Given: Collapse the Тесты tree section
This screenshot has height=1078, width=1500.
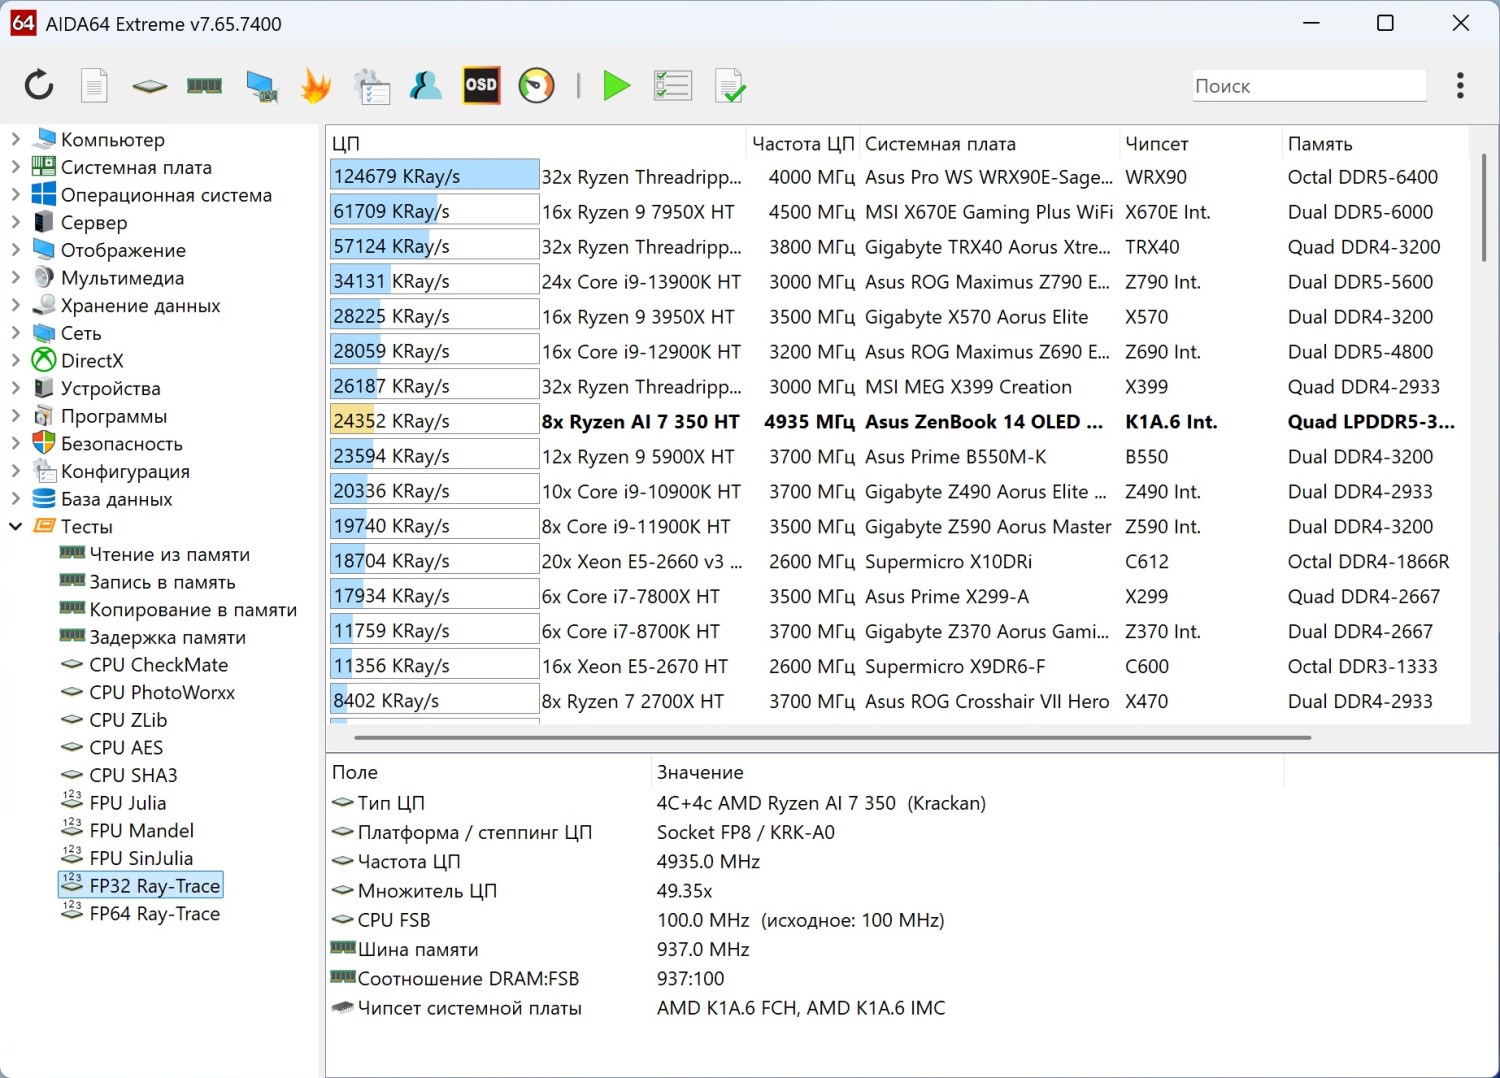Looking at the screenshot, I should pos(15,527).
